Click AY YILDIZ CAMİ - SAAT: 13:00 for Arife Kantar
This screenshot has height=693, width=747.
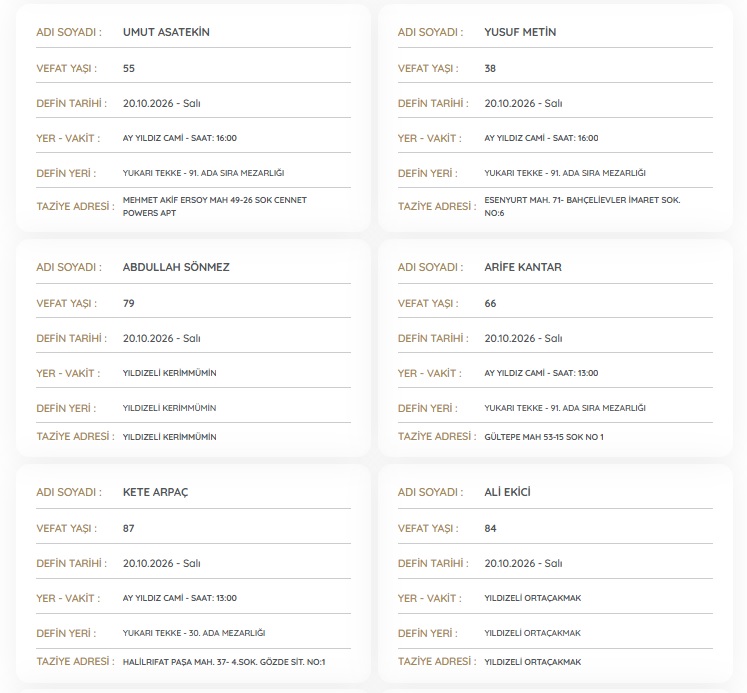pyautogui.click(x=541, y=373)
